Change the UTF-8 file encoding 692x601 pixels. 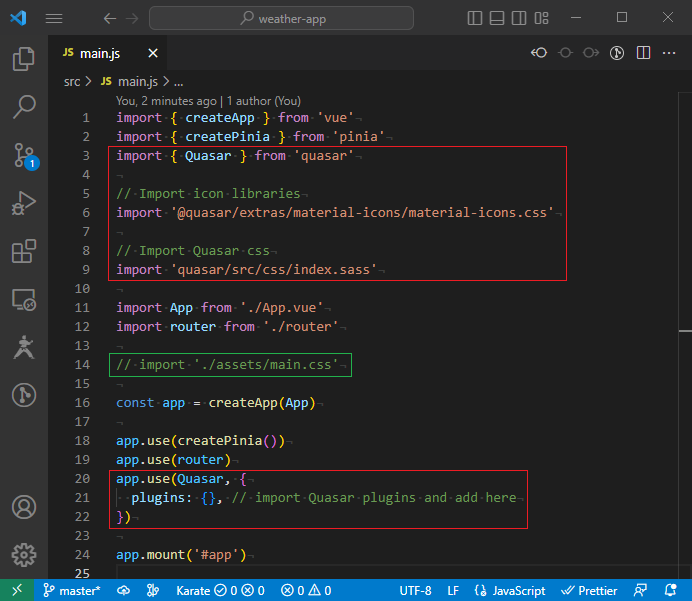[x=415, y=590]
